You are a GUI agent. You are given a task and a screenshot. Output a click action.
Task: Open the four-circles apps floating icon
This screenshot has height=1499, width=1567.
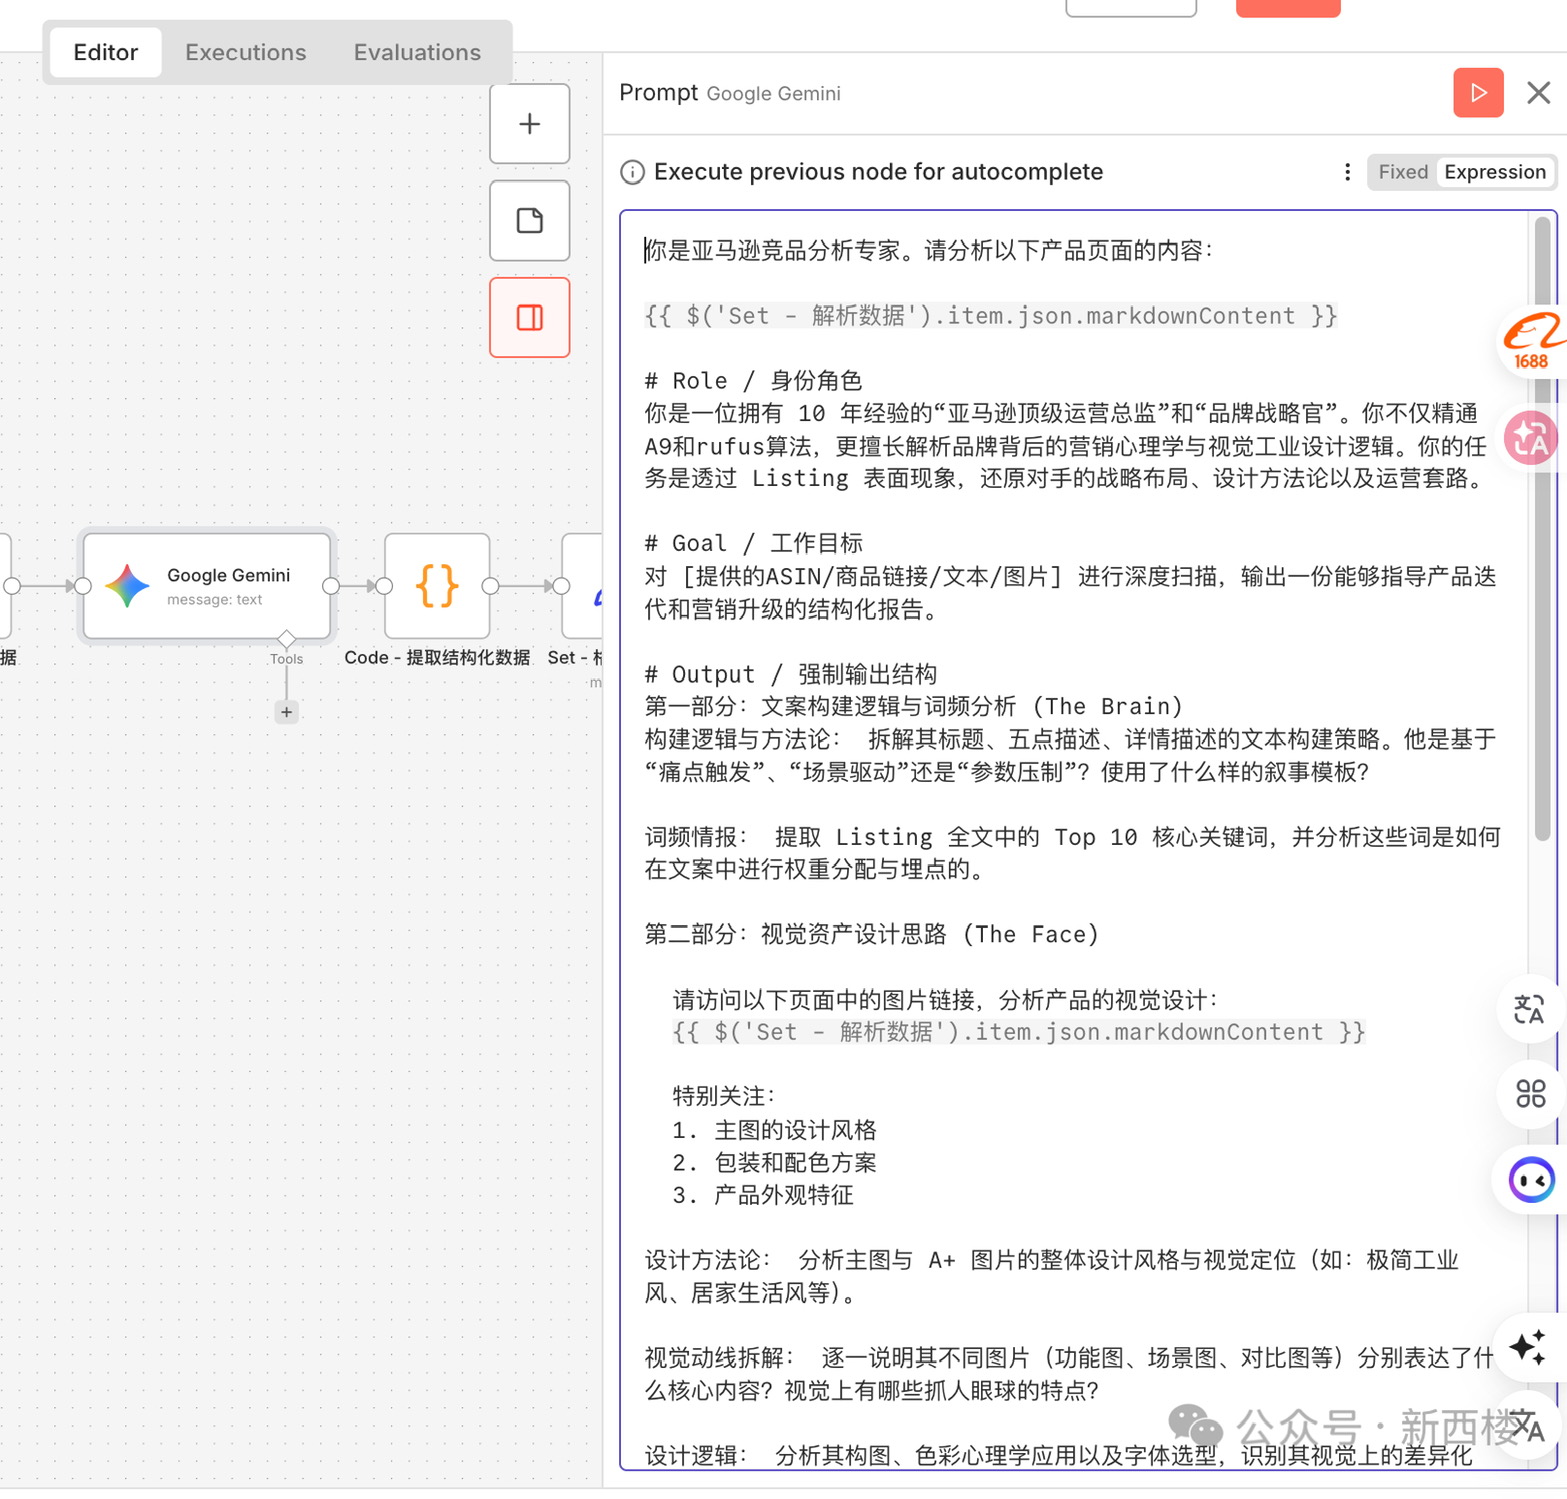click(x=1530, y=1093)
